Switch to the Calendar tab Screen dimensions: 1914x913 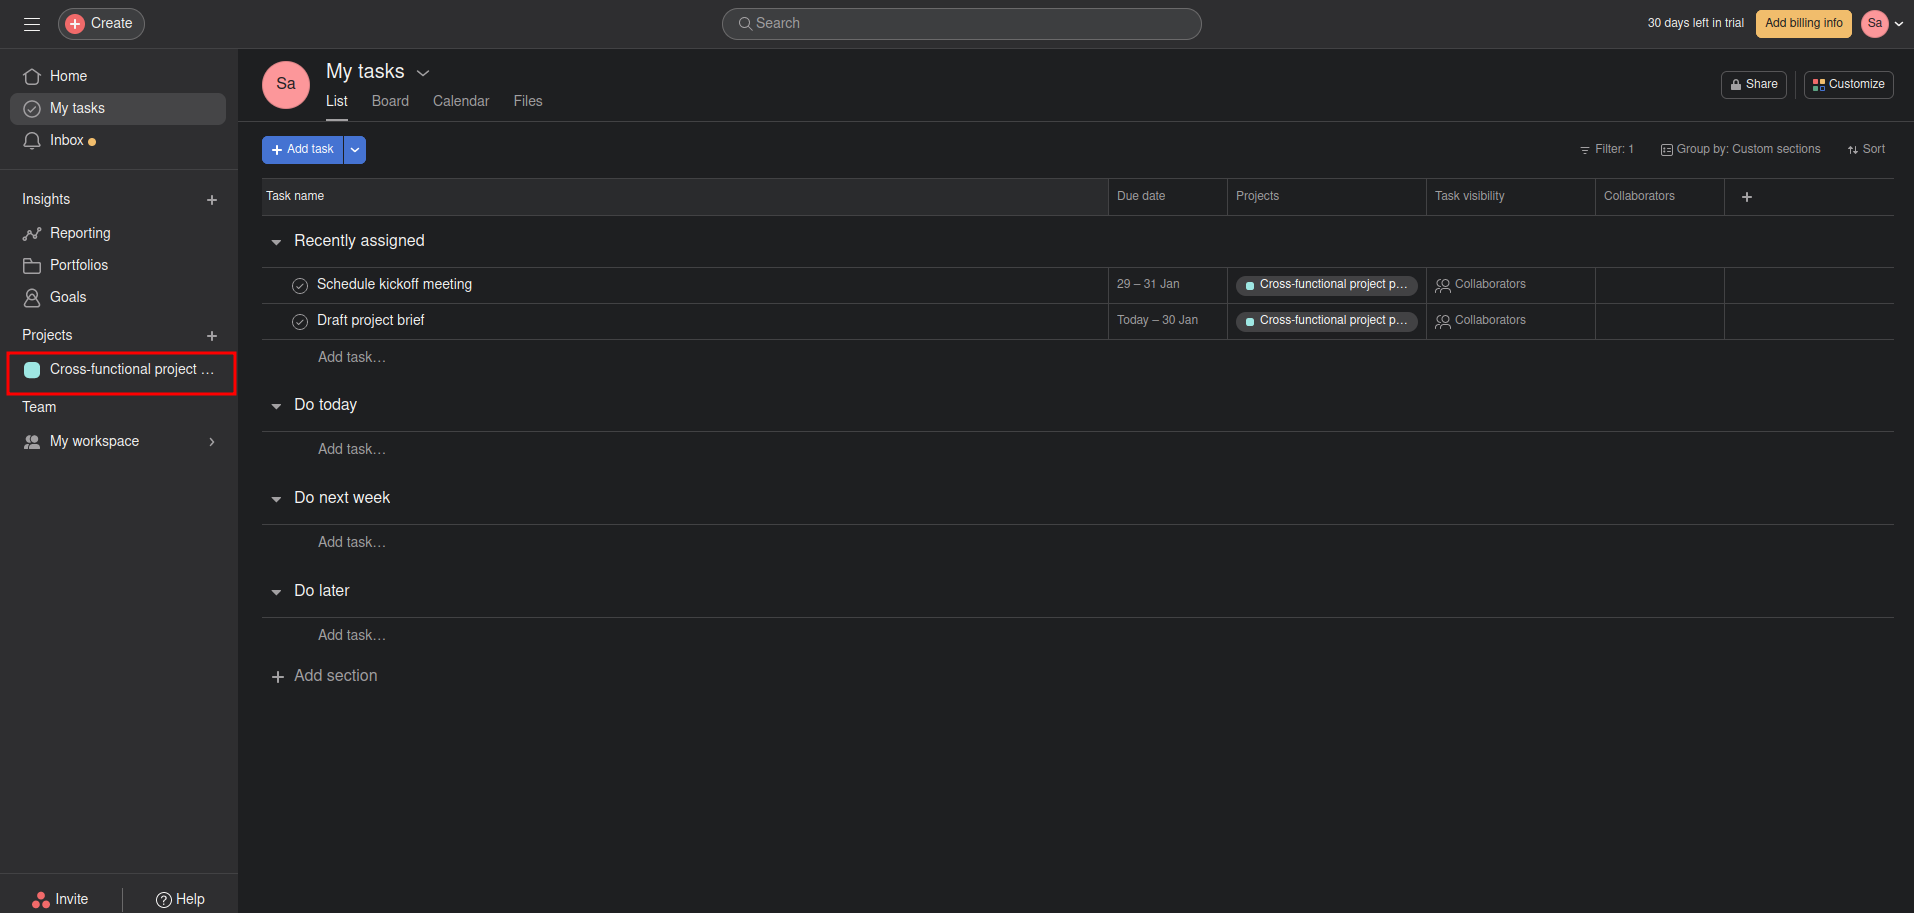pos(461,101)
